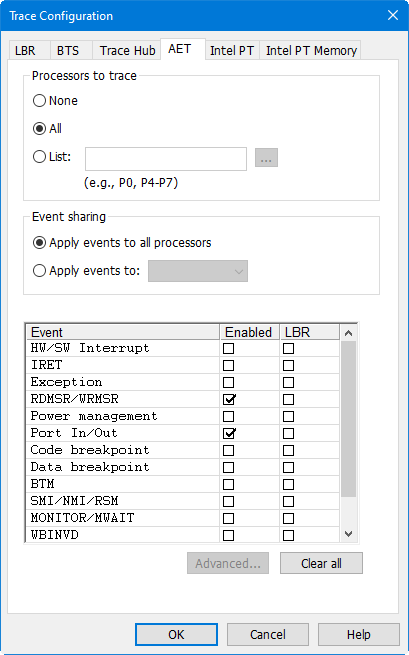Open the Apply events to dropdown
The image size is (409, 655).
pyautogui.click(x=198, y=271)
